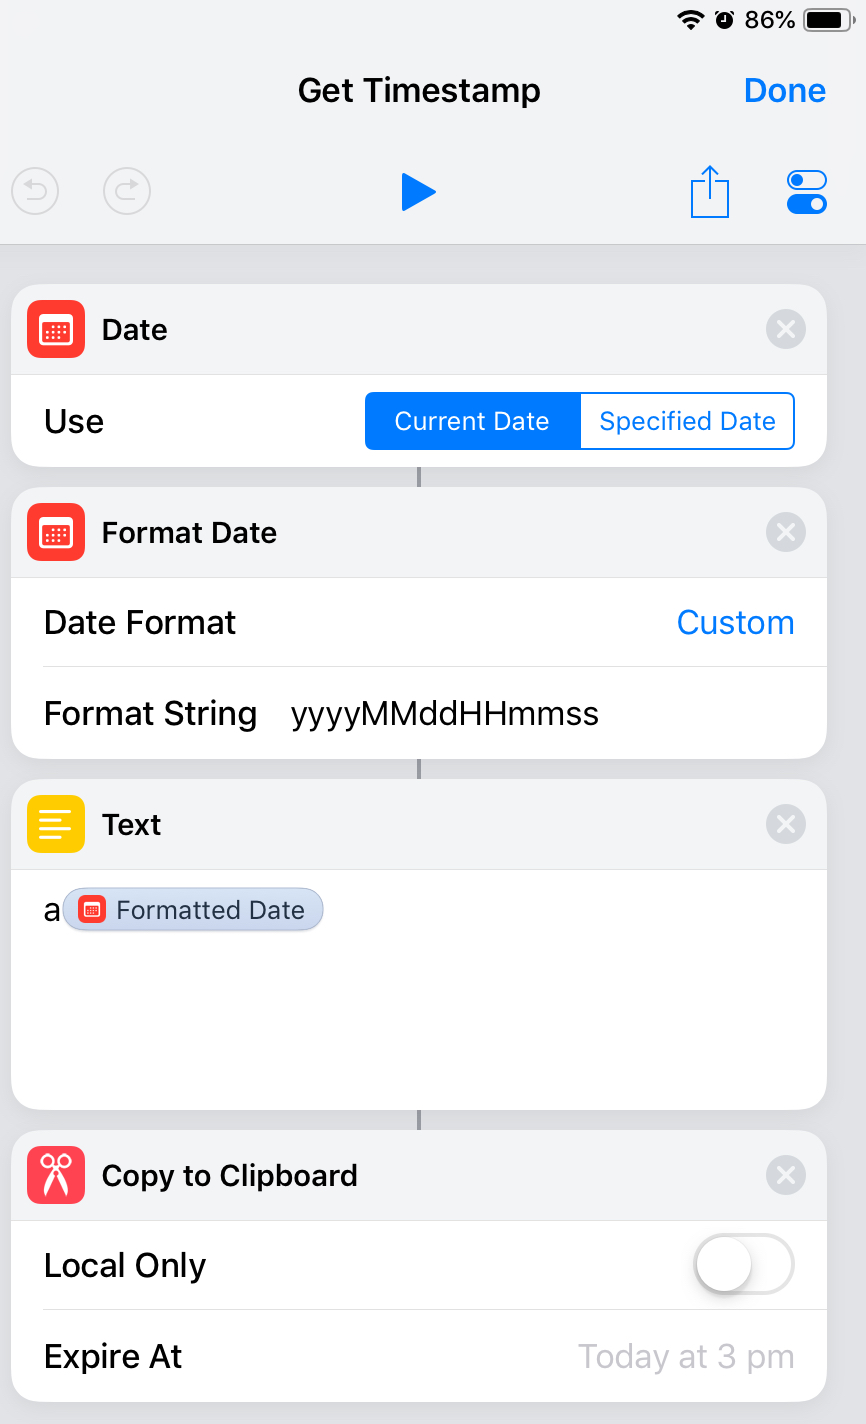The width and height of the screenshot is (866, 1424).
Task: Remove the Format Date action
Action: click(785, 532)
